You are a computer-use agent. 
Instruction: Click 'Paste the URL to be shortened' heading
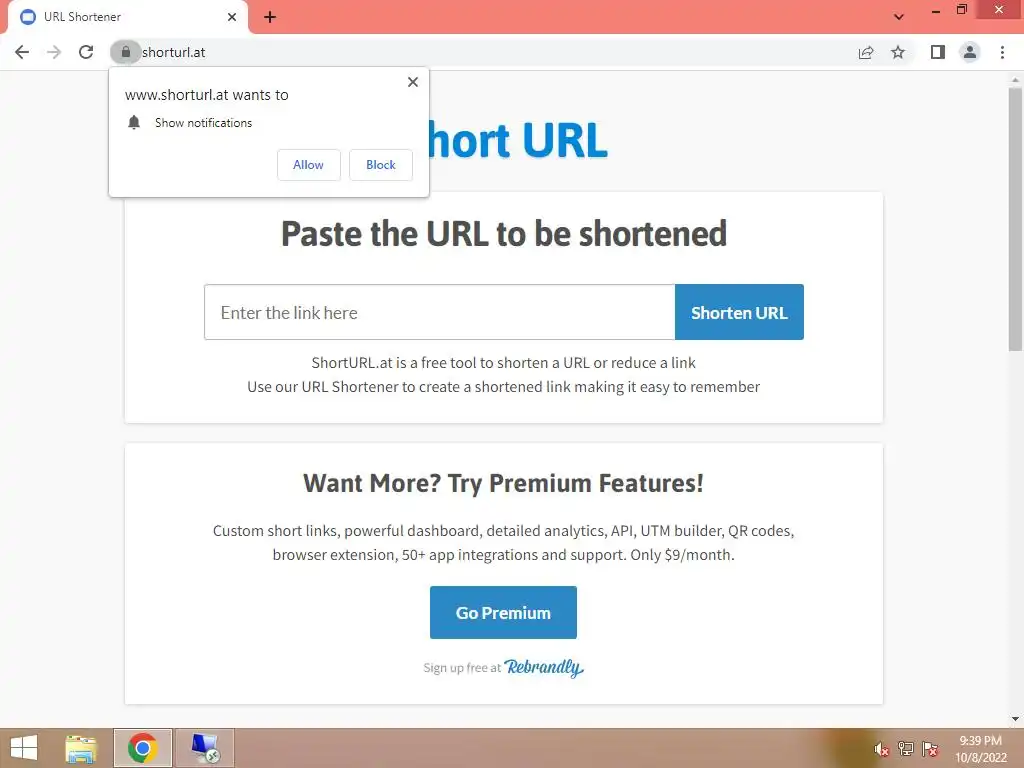(x=504, y=234)
